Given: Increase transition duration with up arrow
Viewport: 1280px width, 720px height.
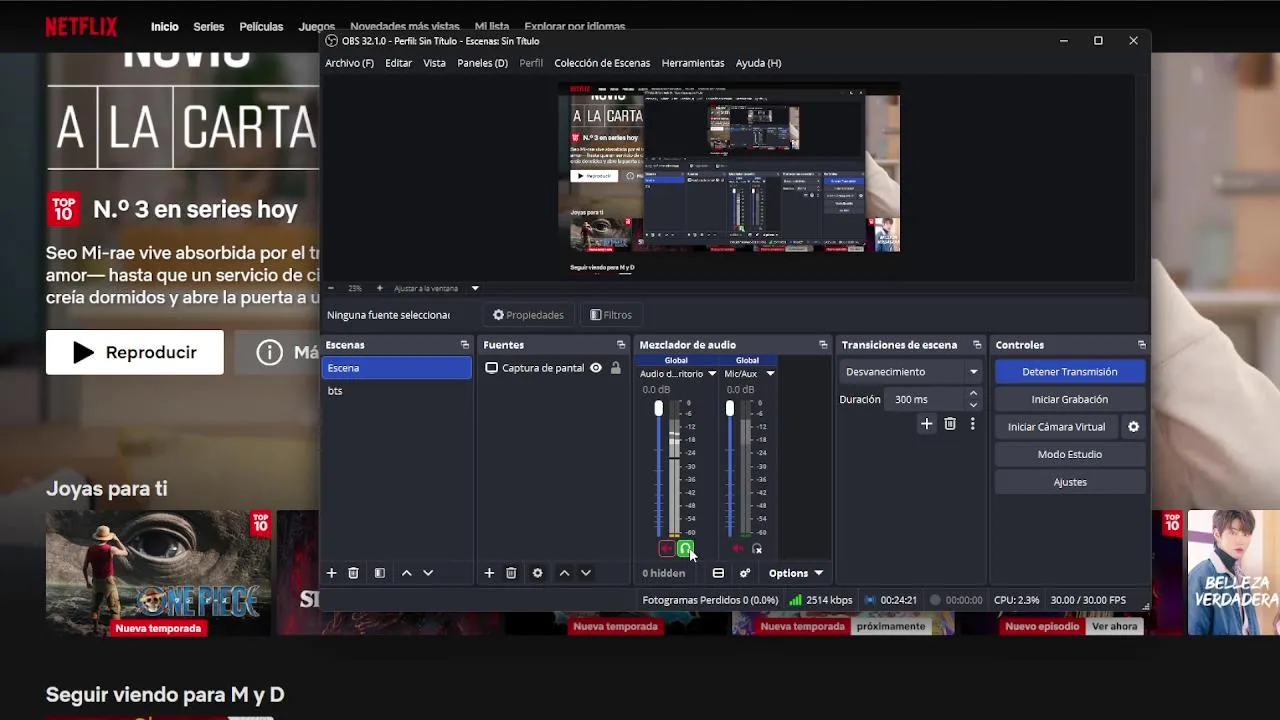Looking at the screenshot, I should pos(973,394).
